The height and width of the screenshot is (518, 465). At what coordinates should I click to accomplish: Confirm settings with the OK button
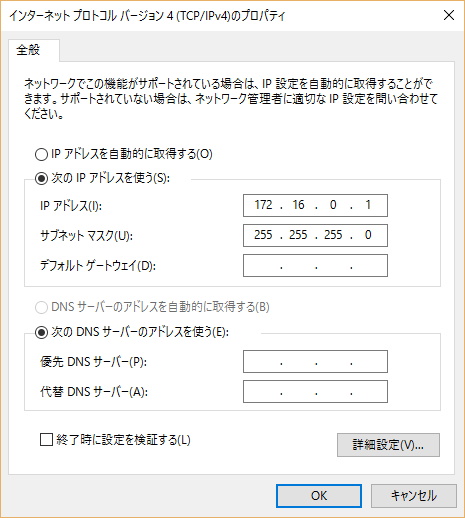[319, 496]
